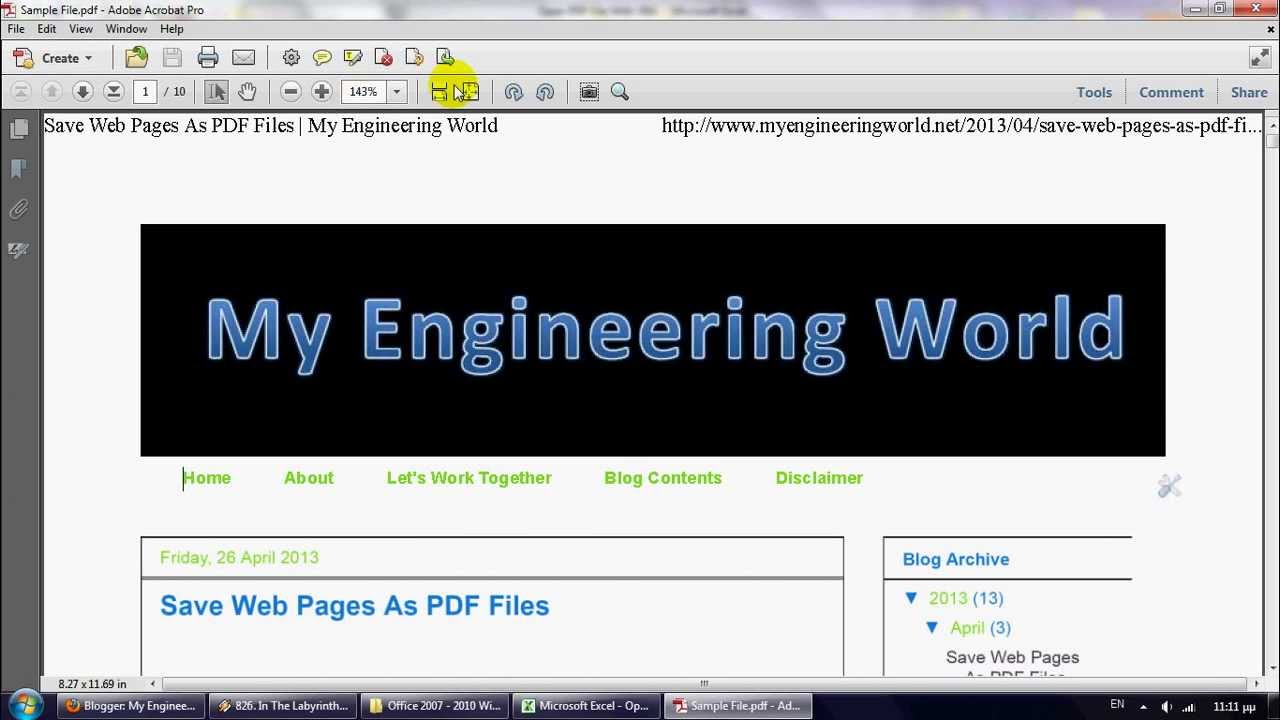
Task: Take a snapshot with camera tool
Action: coord(589,92)
